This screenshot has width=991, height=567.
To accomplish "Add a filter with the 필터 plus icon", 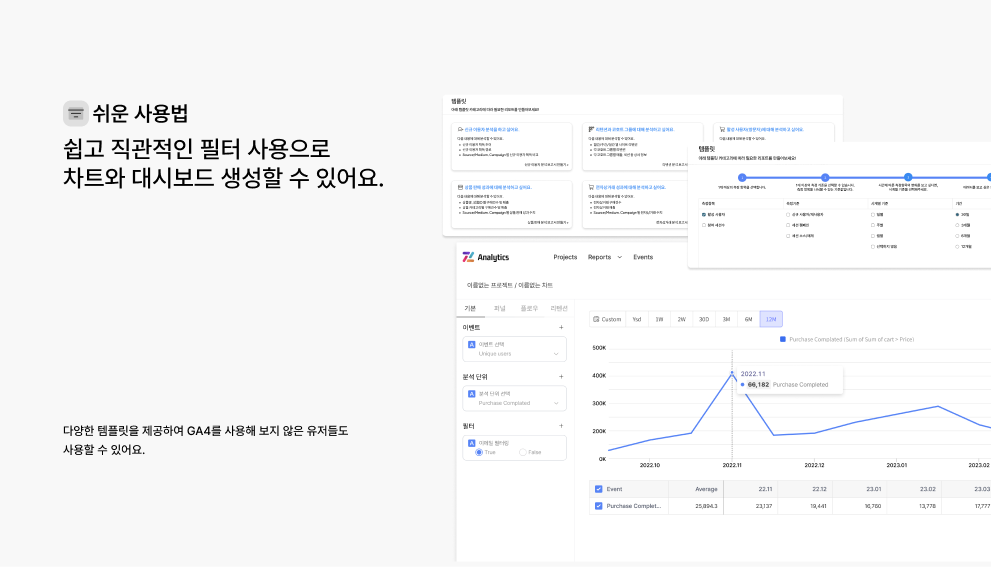I will click(x=561, y=426).
